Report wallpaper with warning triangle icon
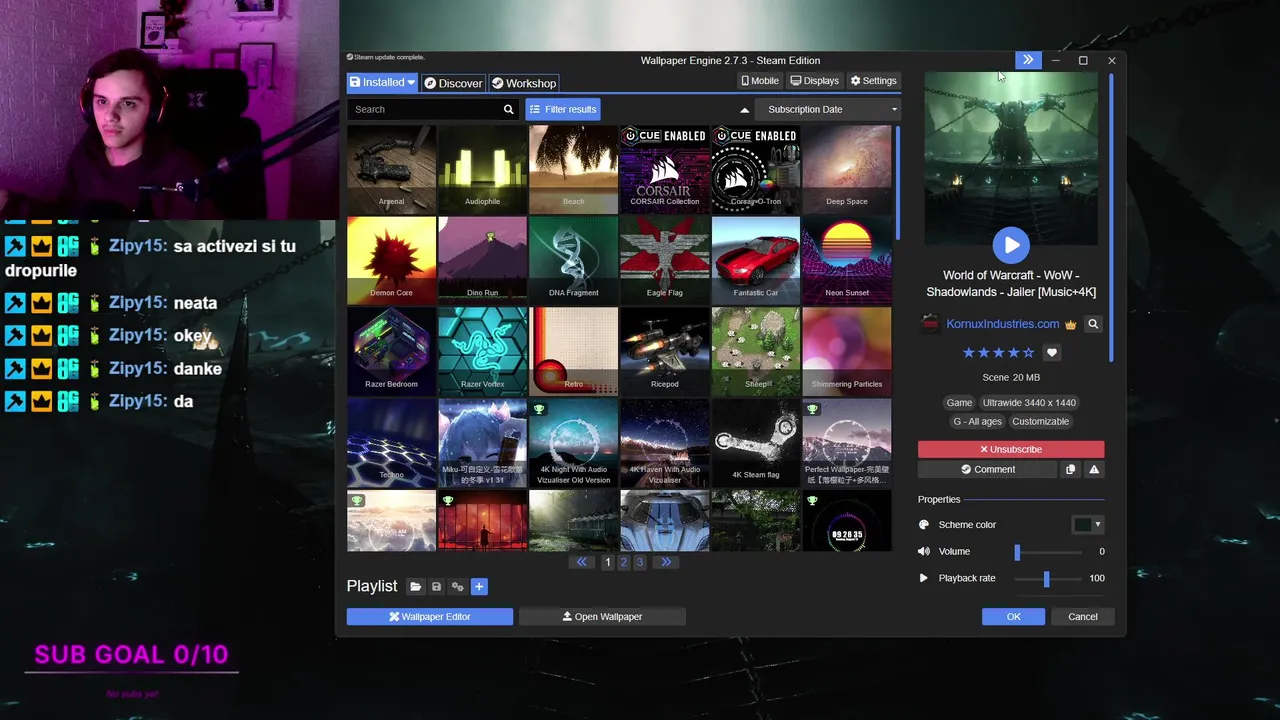 [1094, 469]
